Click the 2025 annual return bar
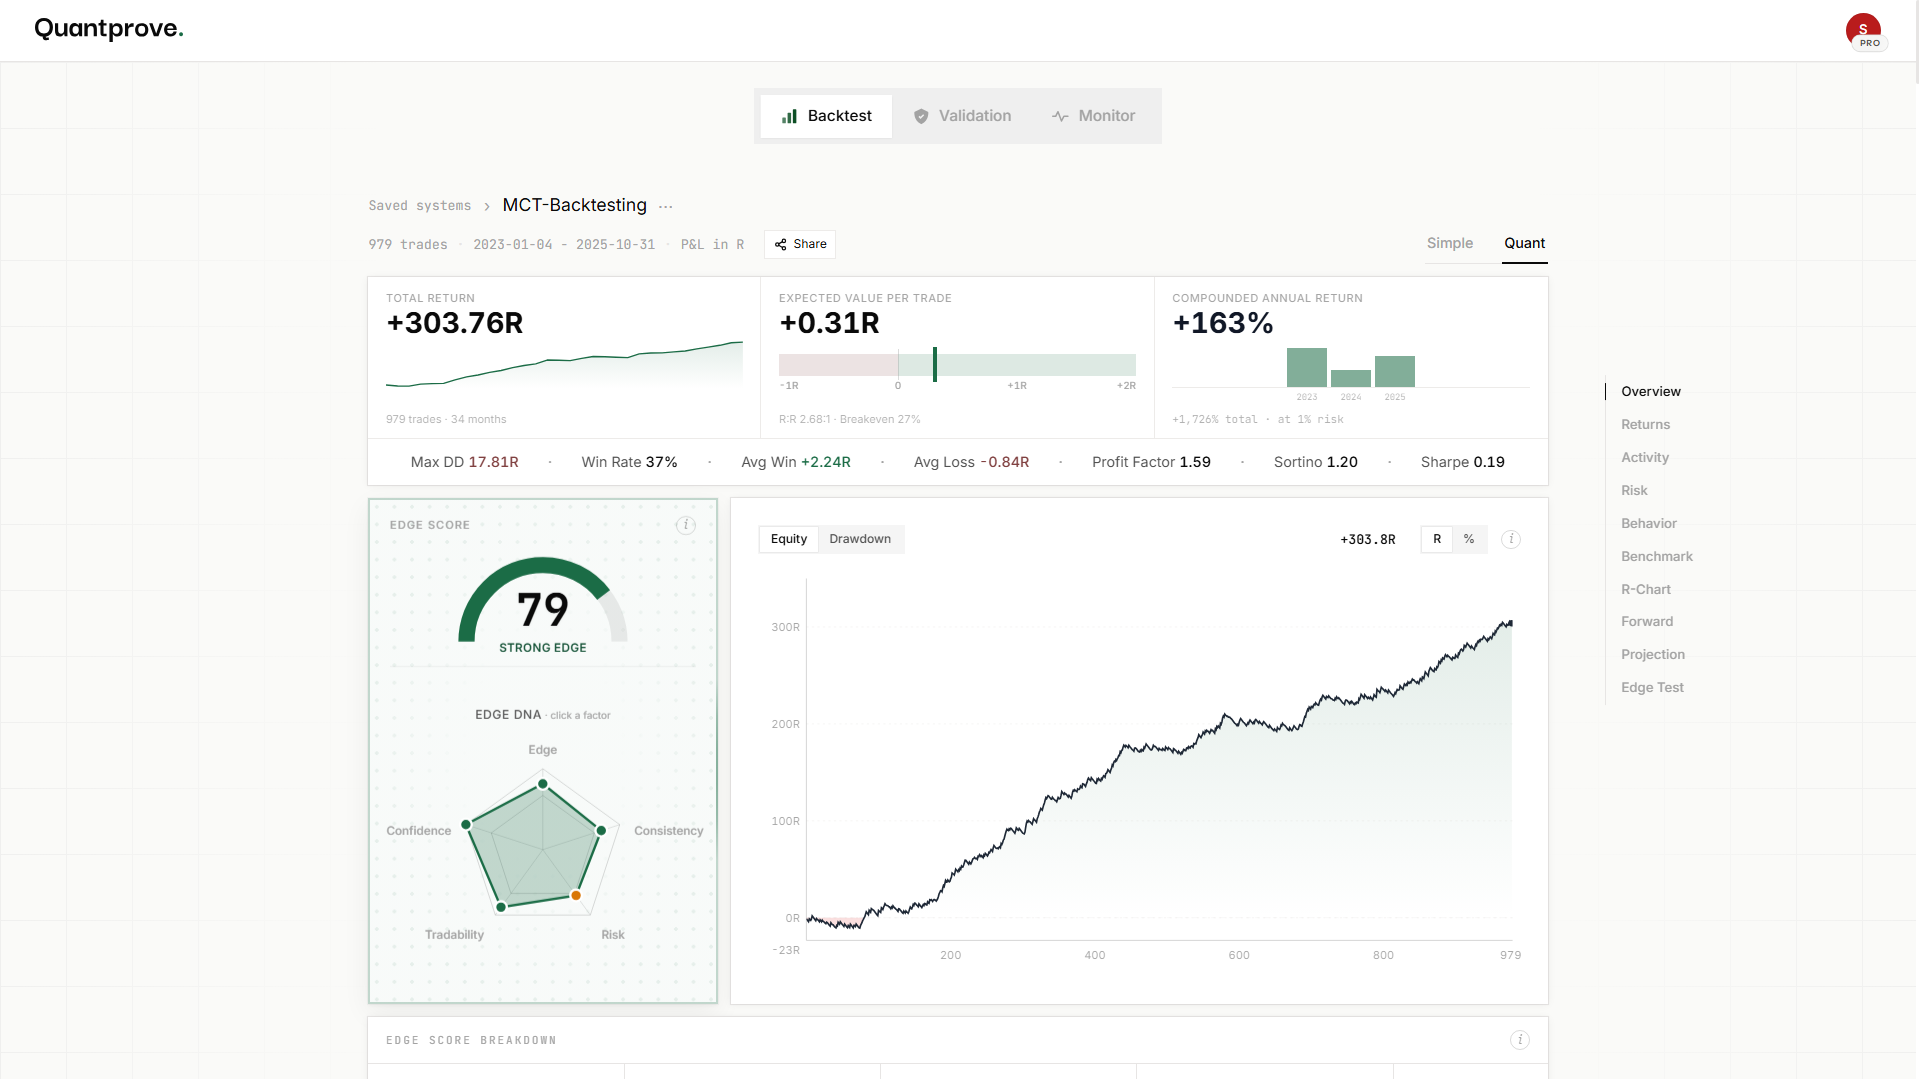Image resolution: width=1919 pixels, height=1079 pixels. (1395, 371)
